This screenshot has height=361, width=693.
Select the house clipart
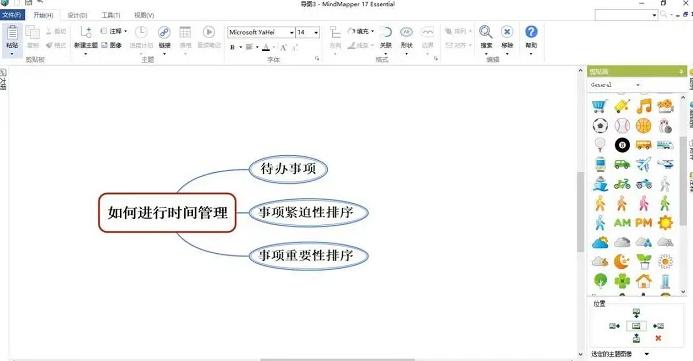click(x=644, y=281)
